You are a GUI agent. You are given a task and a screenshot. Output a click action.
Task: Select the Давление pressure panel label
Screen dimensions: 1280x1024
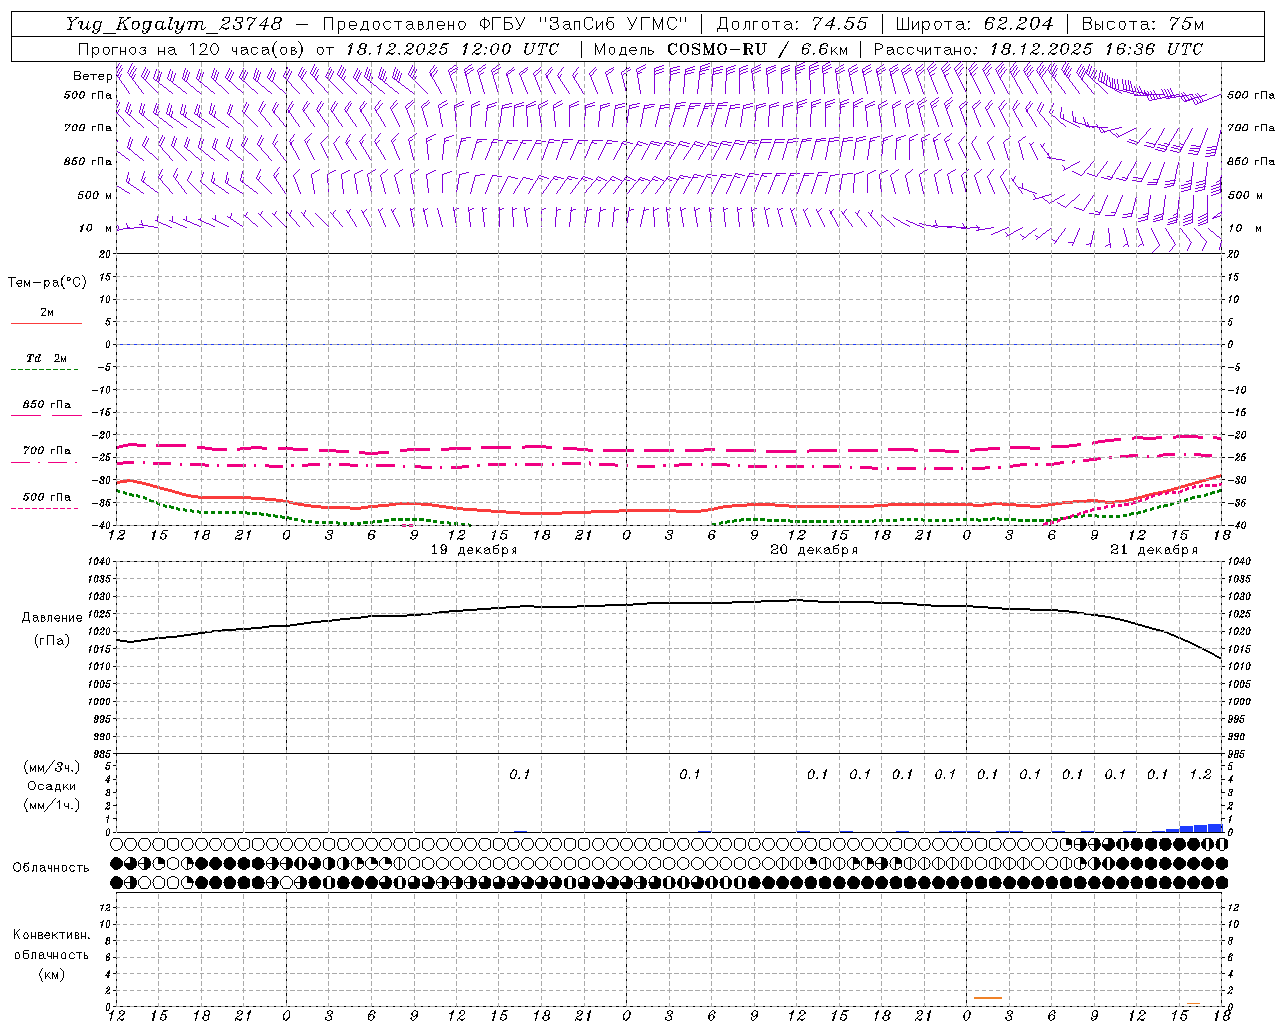(x=52, y=618)
